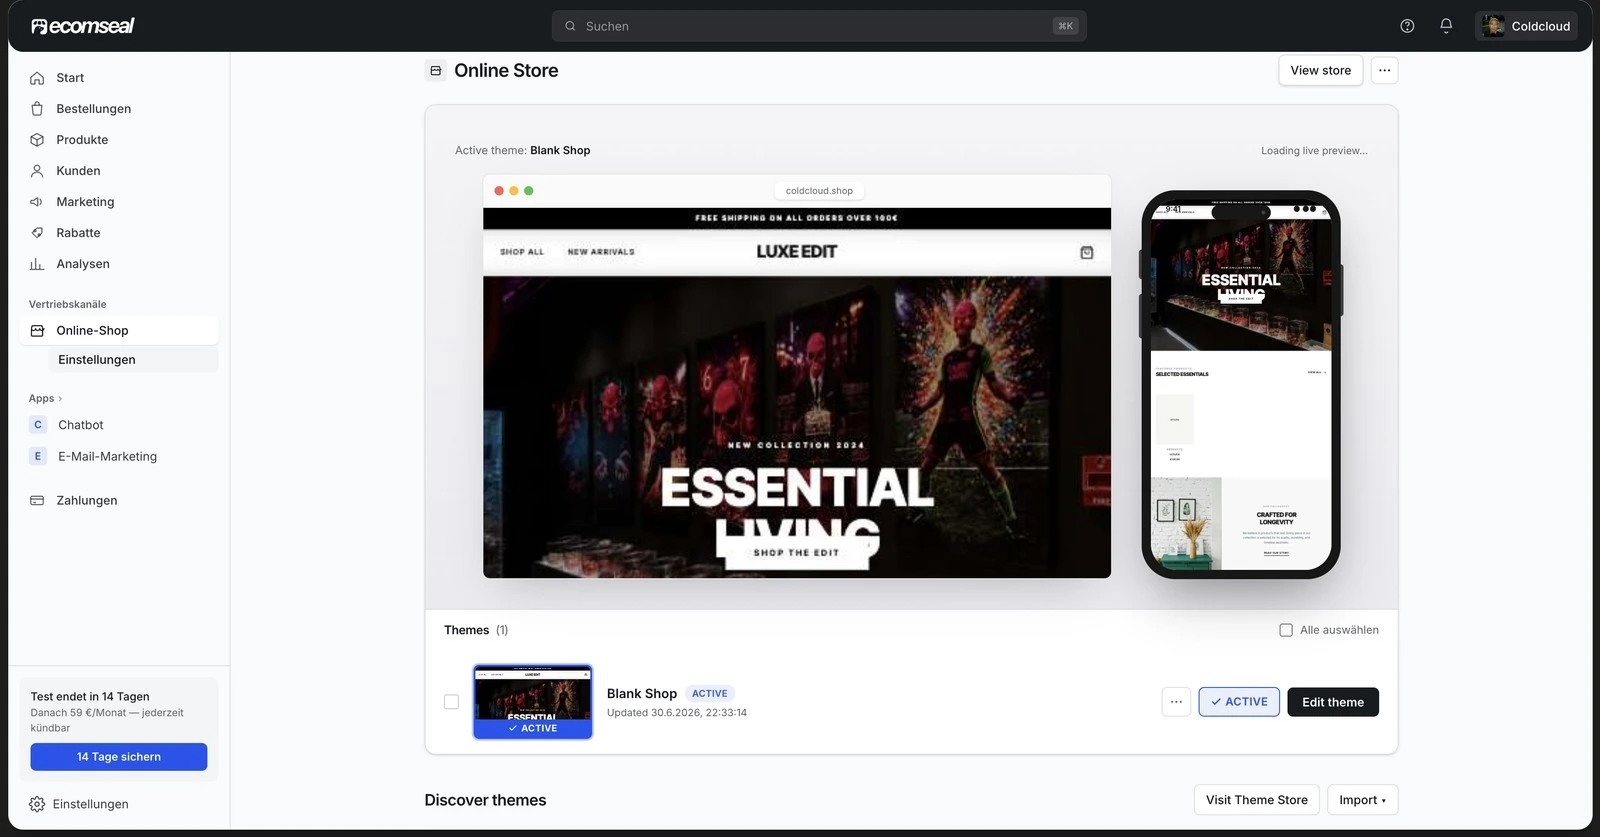Click the View store button
Viewport: 1600px width, 837px height.
click(1320, 70)
